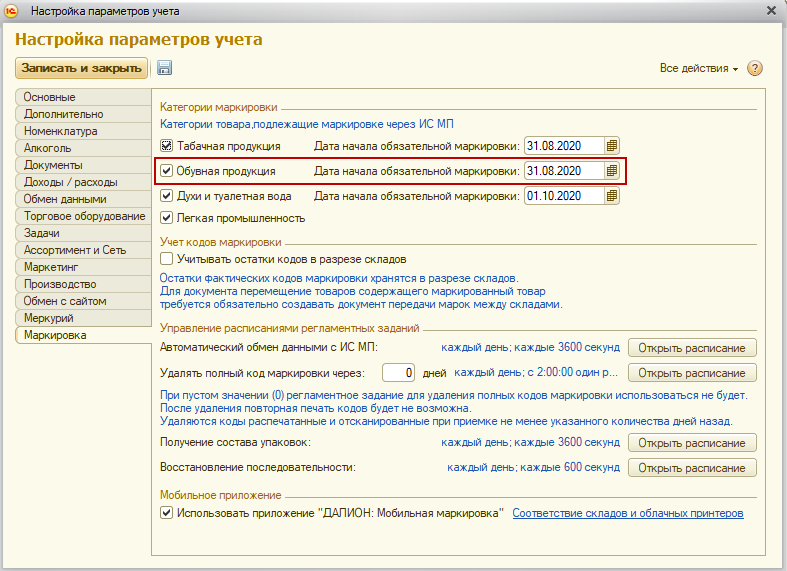The height and width of the screenshot is (571, 787).
Task: Follow the Соответствие складов и облачных принтеров link
Action: click(627, 513)
